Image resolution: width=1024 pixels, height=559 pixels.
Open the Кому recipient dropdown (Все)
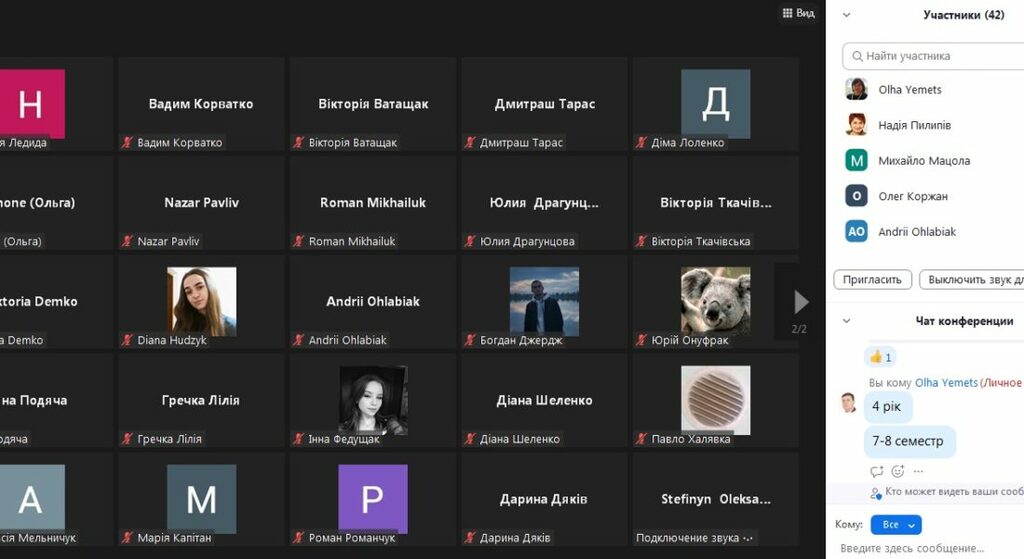point(895,525)
